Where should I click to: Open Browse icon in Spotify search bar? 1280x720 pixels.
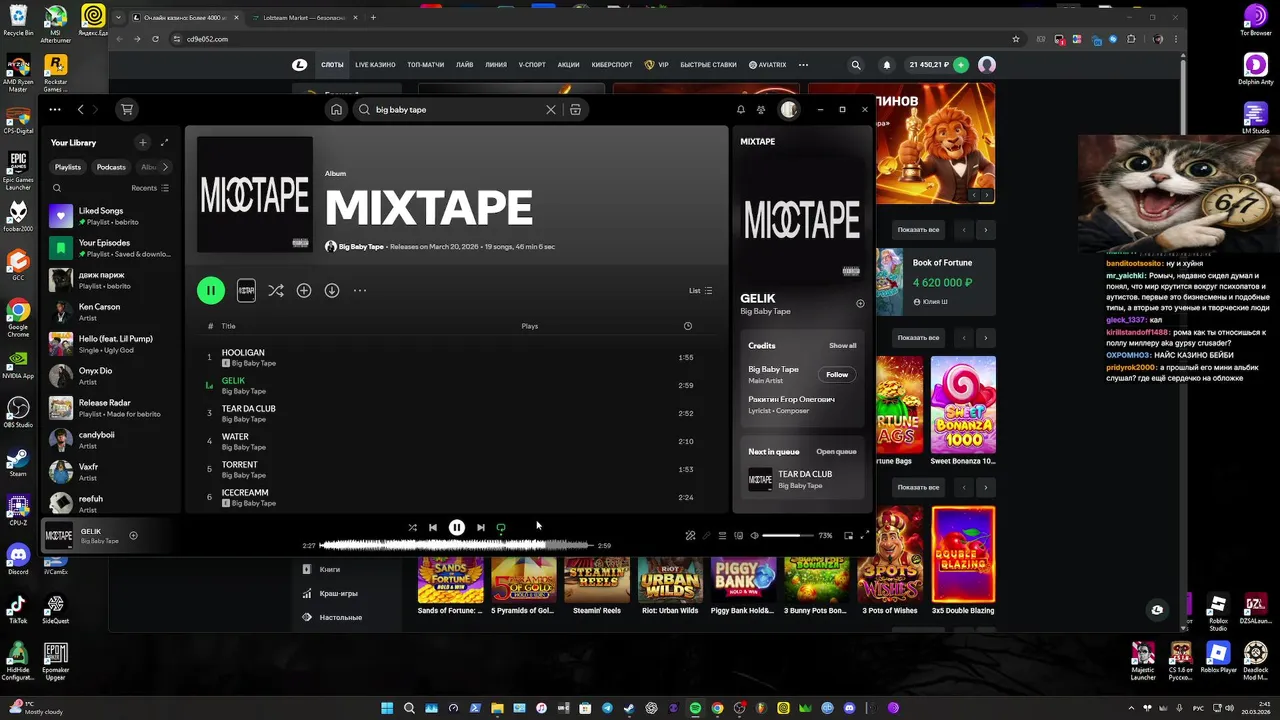click(x=575, y=110)
